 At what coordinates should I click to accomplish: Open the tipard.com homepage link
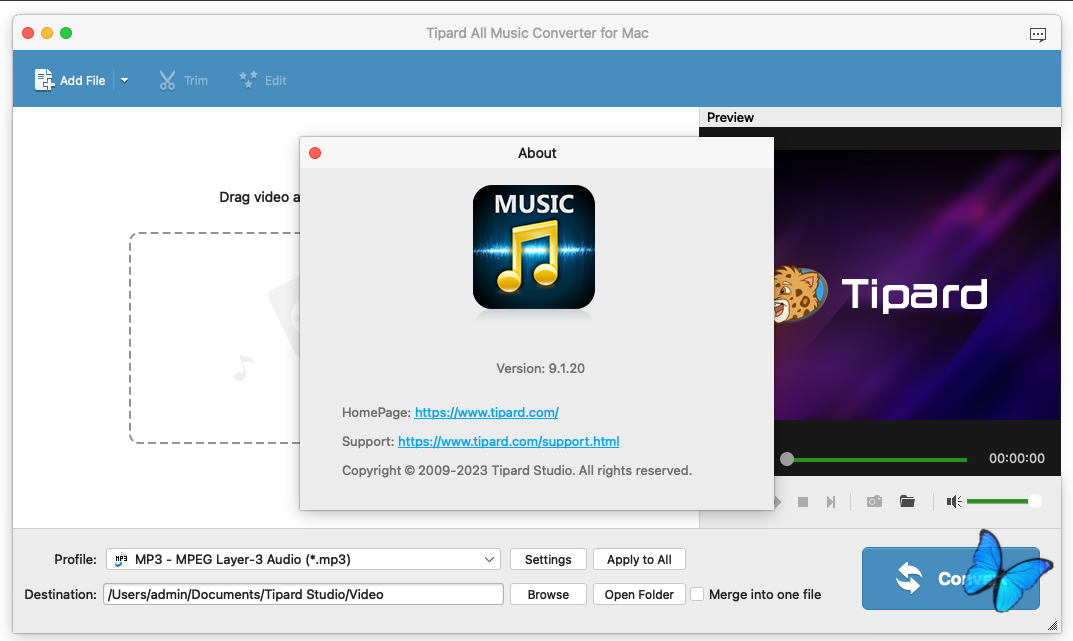click(487, 413)
